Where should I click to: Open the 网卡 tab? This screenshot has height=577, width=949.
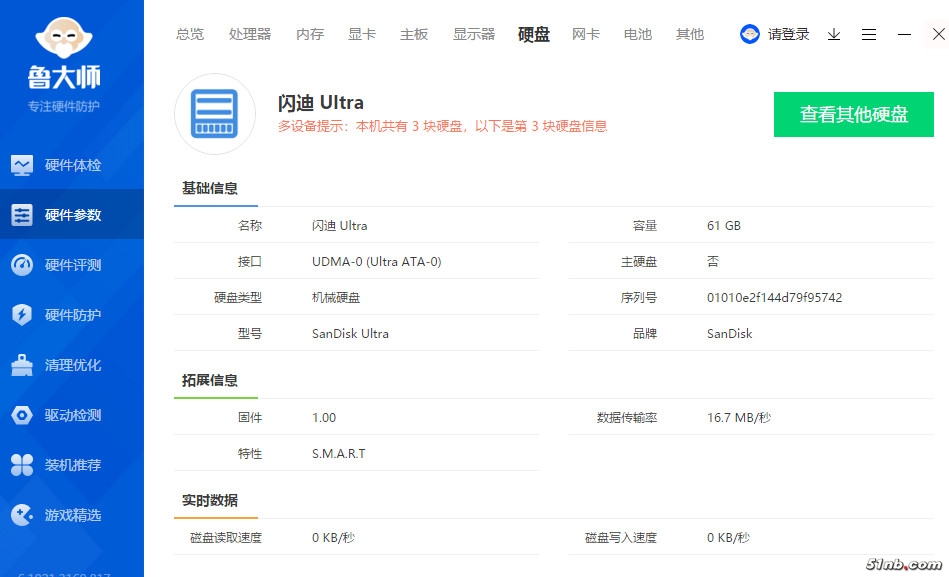pyautogui.click(x=586, y=34)
